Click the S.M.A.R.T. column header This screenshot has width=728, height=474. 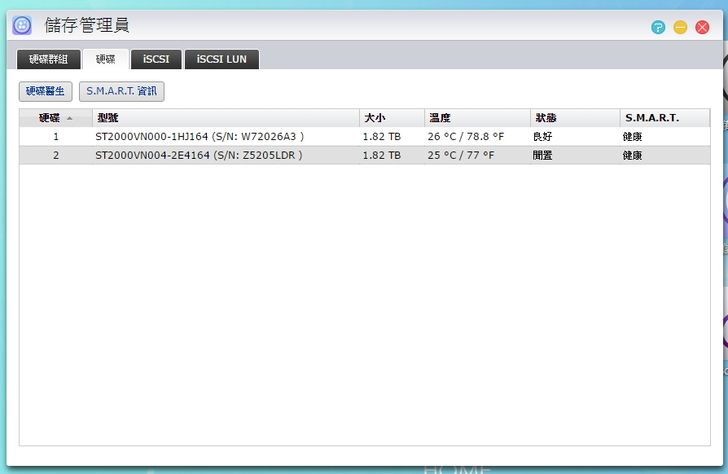click(x=665, y=118)
